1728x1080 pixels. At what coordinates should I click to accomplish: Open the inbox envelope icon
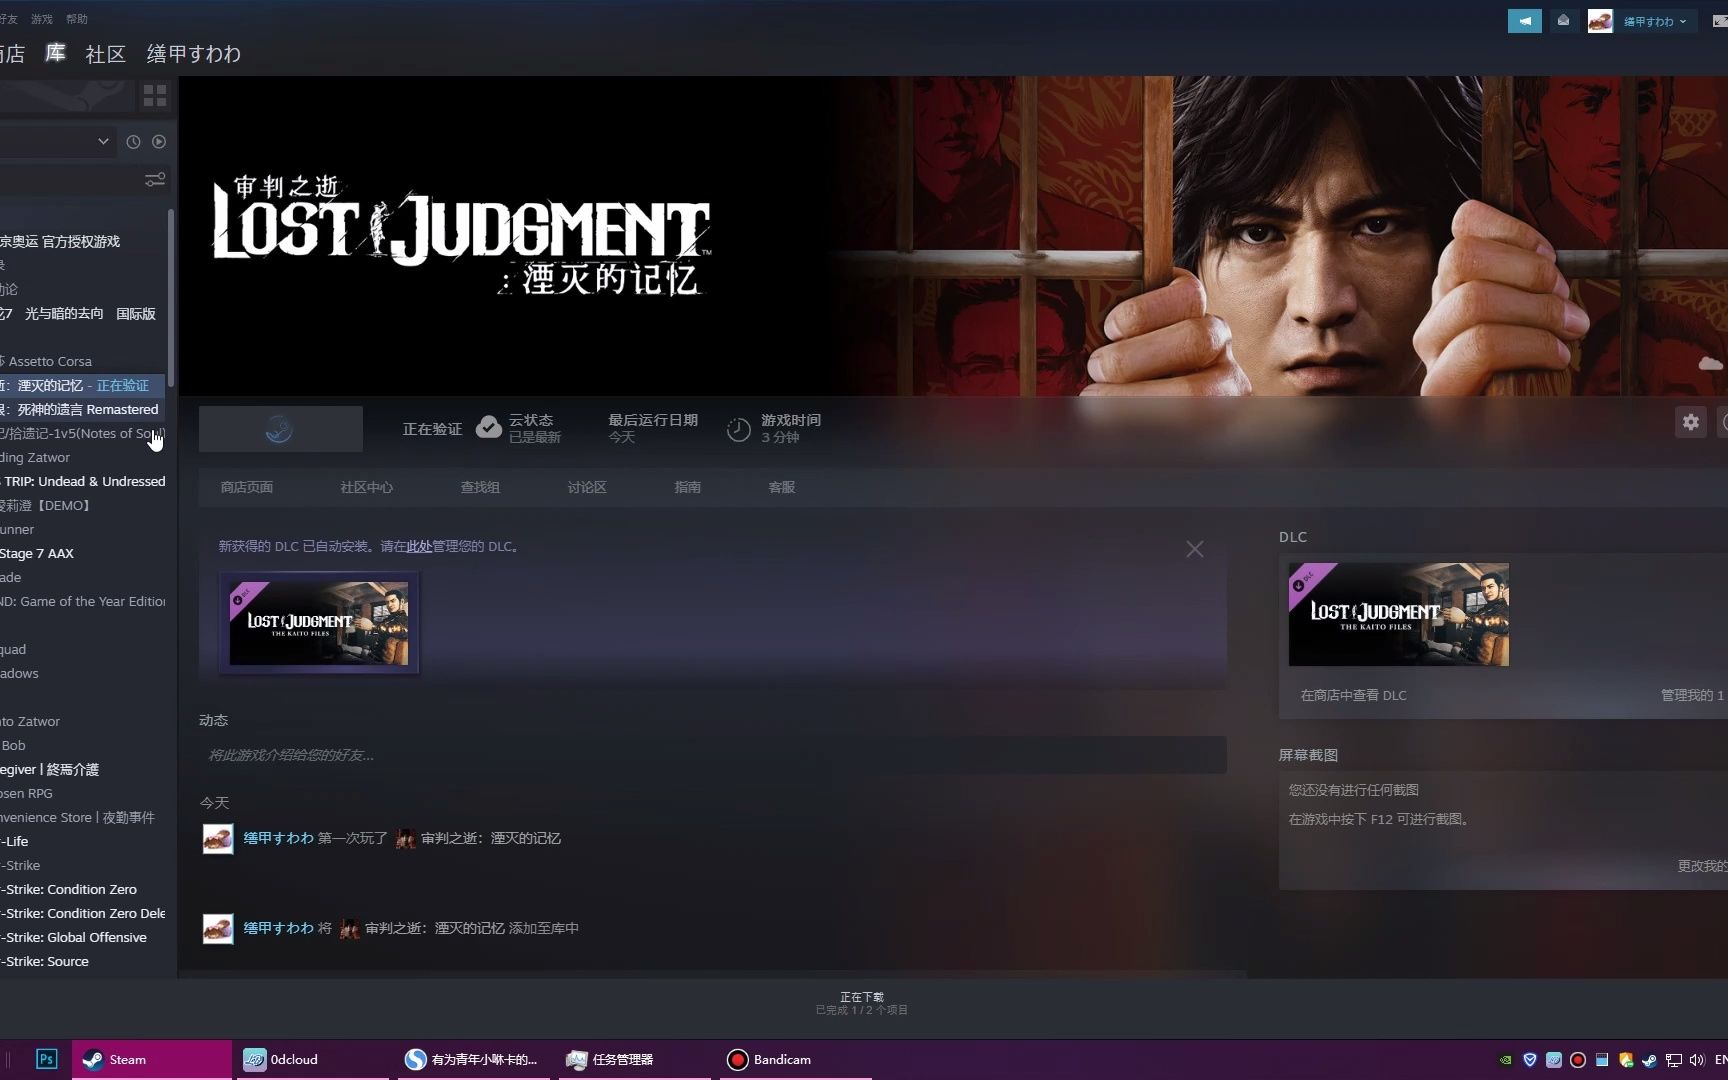click(1563, 21)
